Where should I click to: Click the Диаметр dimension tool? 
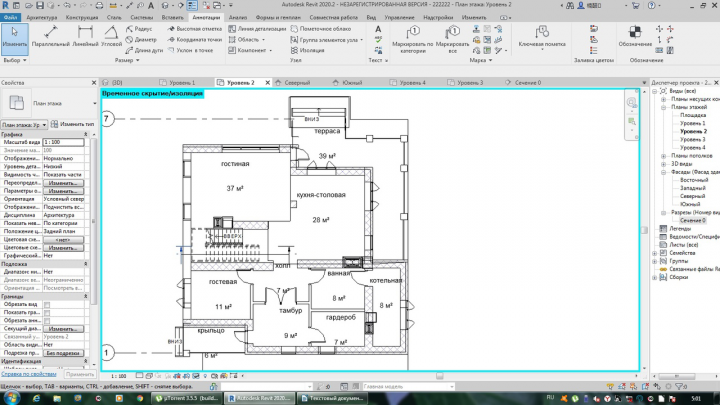tap(141, 39)
